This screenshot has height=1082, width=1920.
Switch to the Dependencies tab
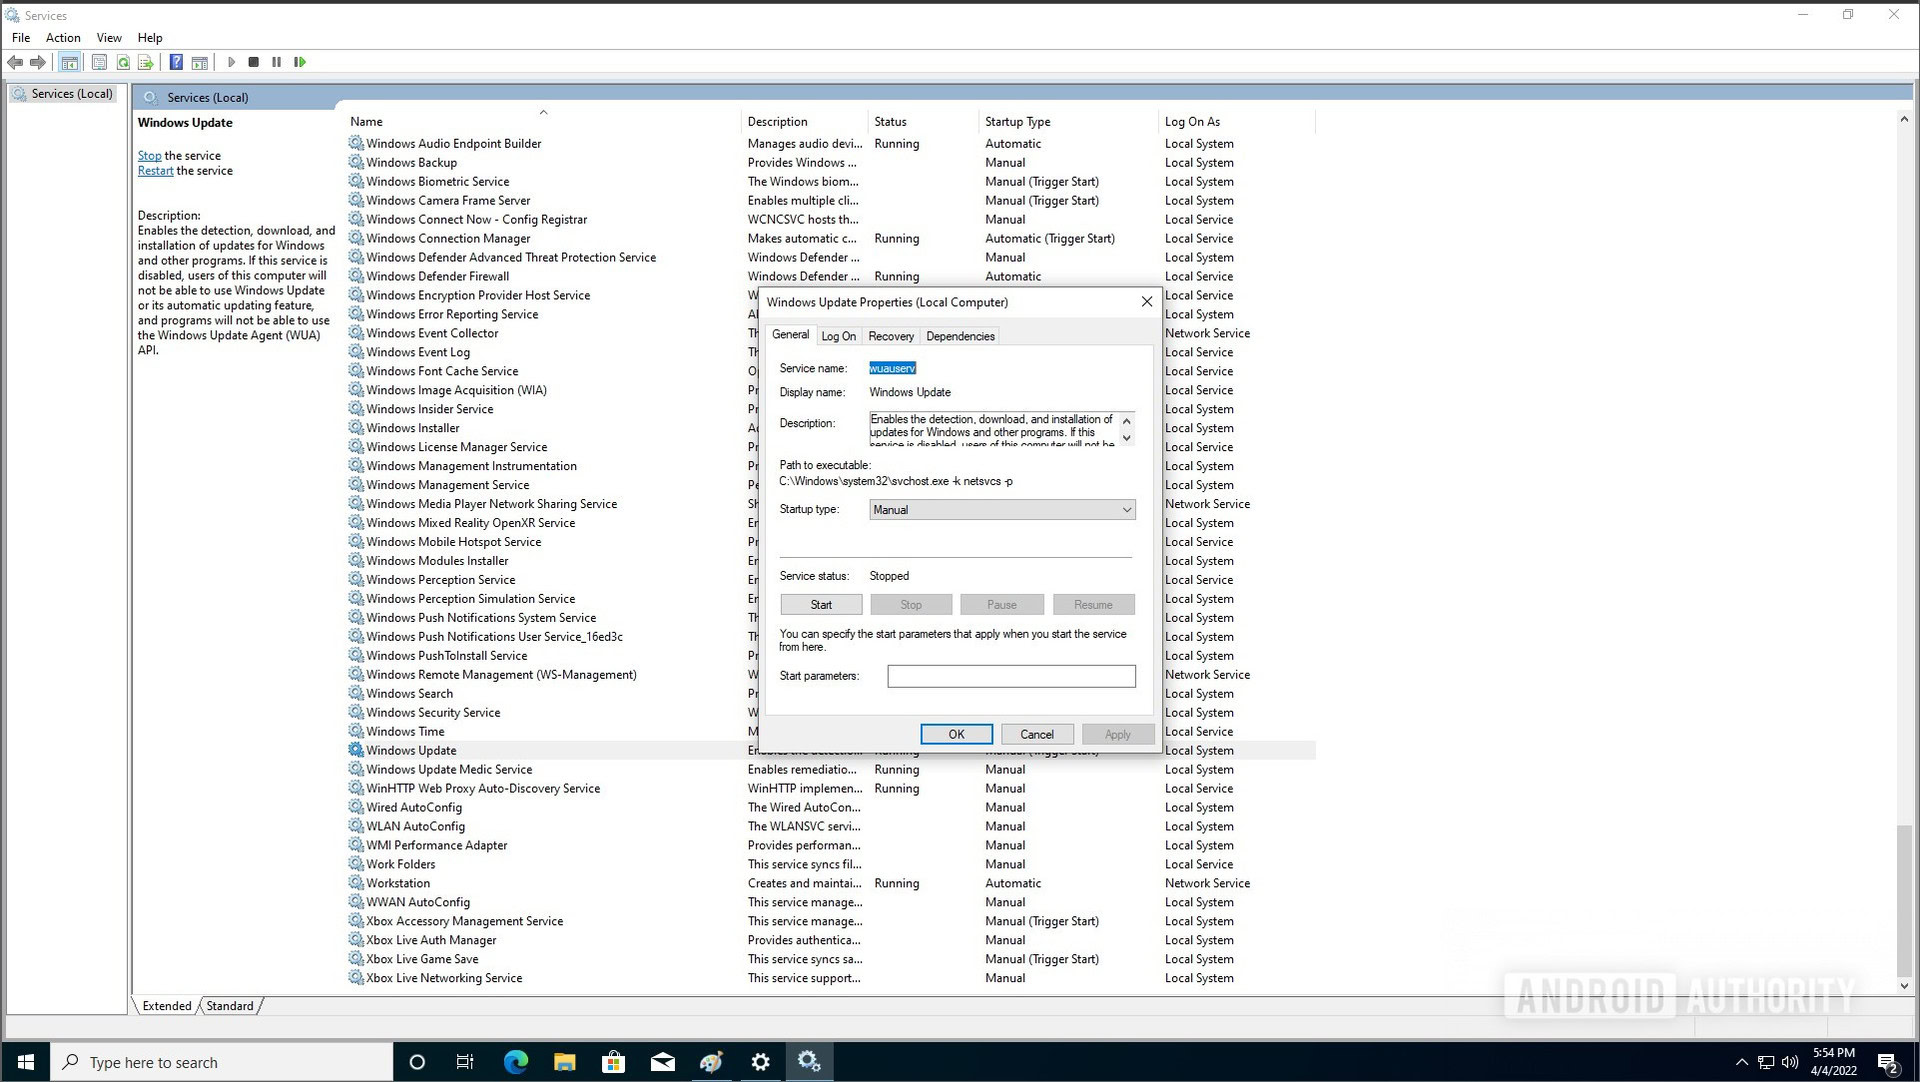coord(960,336)
